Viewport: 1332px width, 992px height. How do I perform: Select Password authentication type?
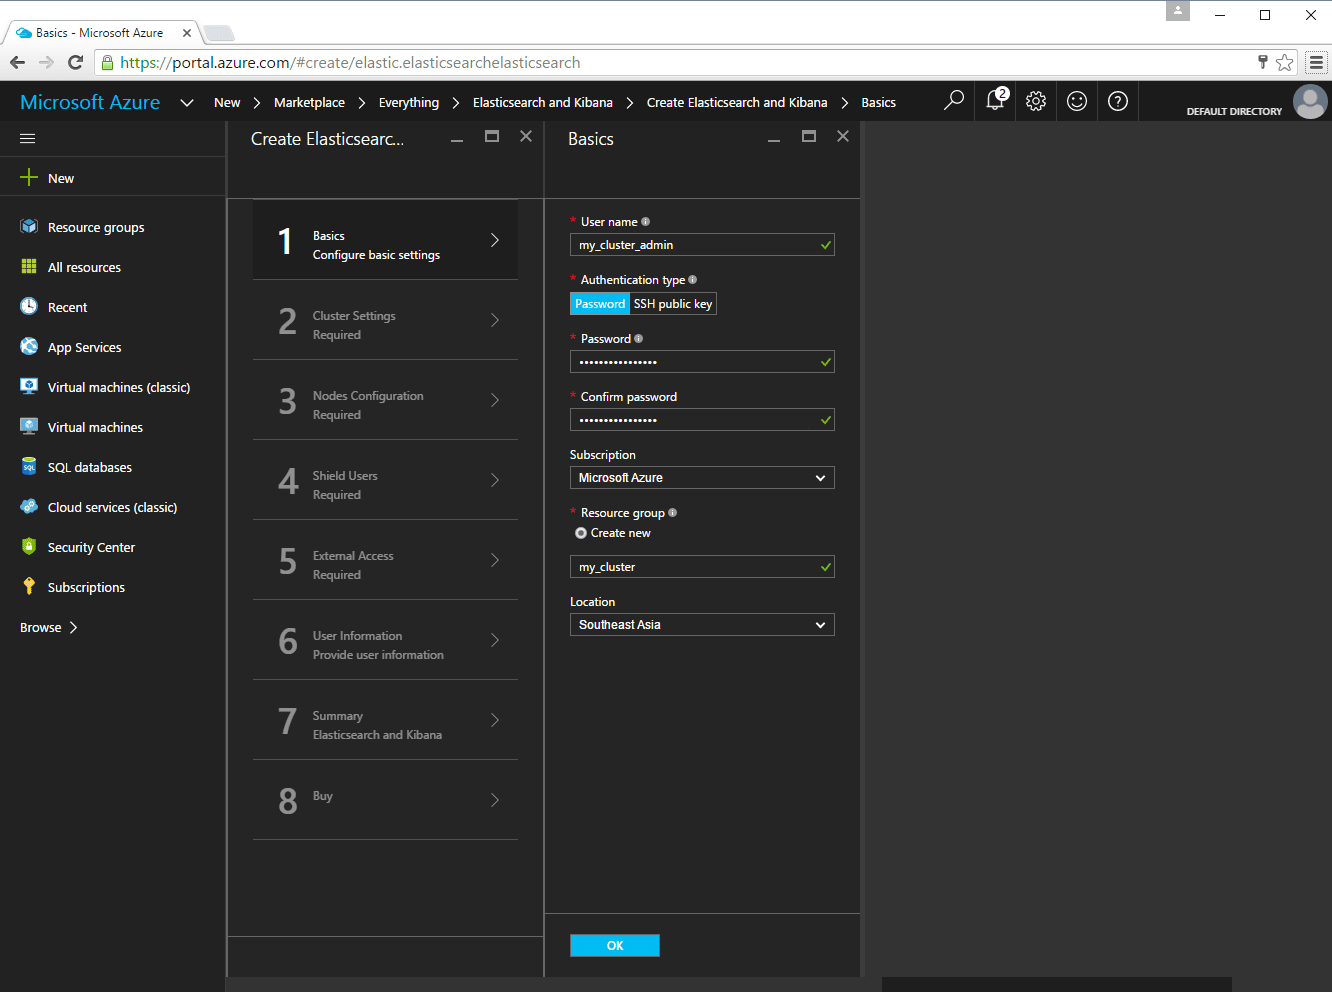point(600,304)
